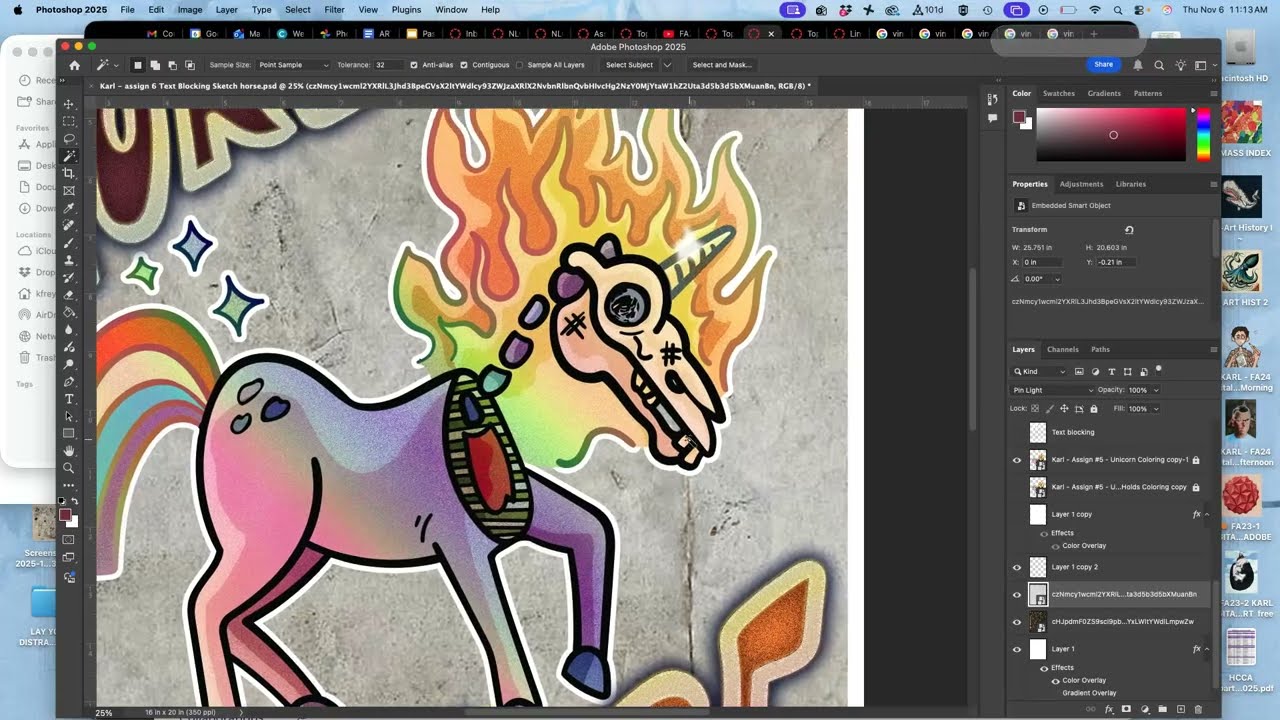The width and height of the screenshot is (1280, 720).
Task: Show the Text blocking layer
Action: pos(1017,432)
